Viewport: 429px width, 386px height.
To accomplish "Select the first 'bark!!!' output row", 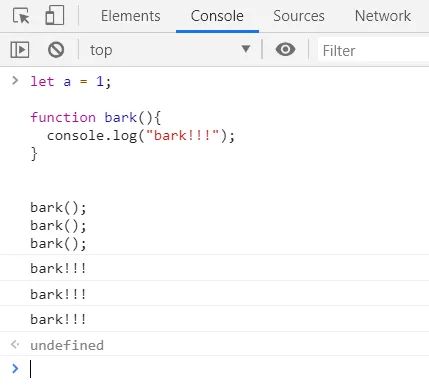I will click(x=214, y=268).
